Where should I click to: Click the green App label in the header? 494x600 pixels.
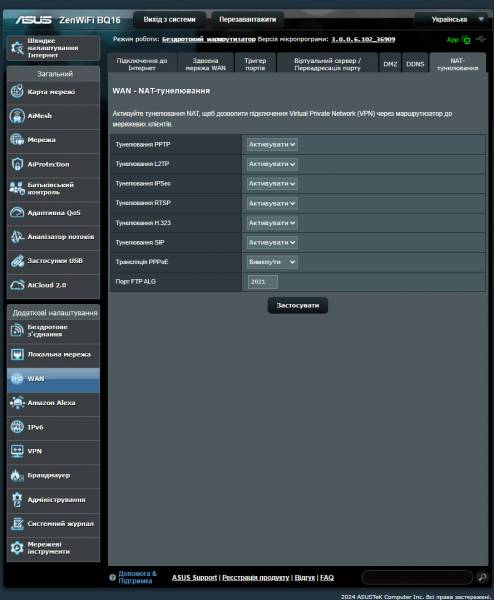[x=452, y=39]
